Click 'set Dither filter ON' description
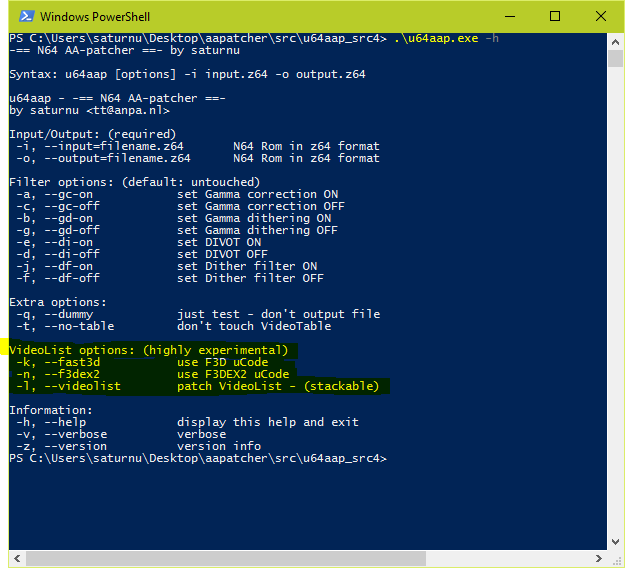The width and height of the screenshot is (625, 568). 247,266
